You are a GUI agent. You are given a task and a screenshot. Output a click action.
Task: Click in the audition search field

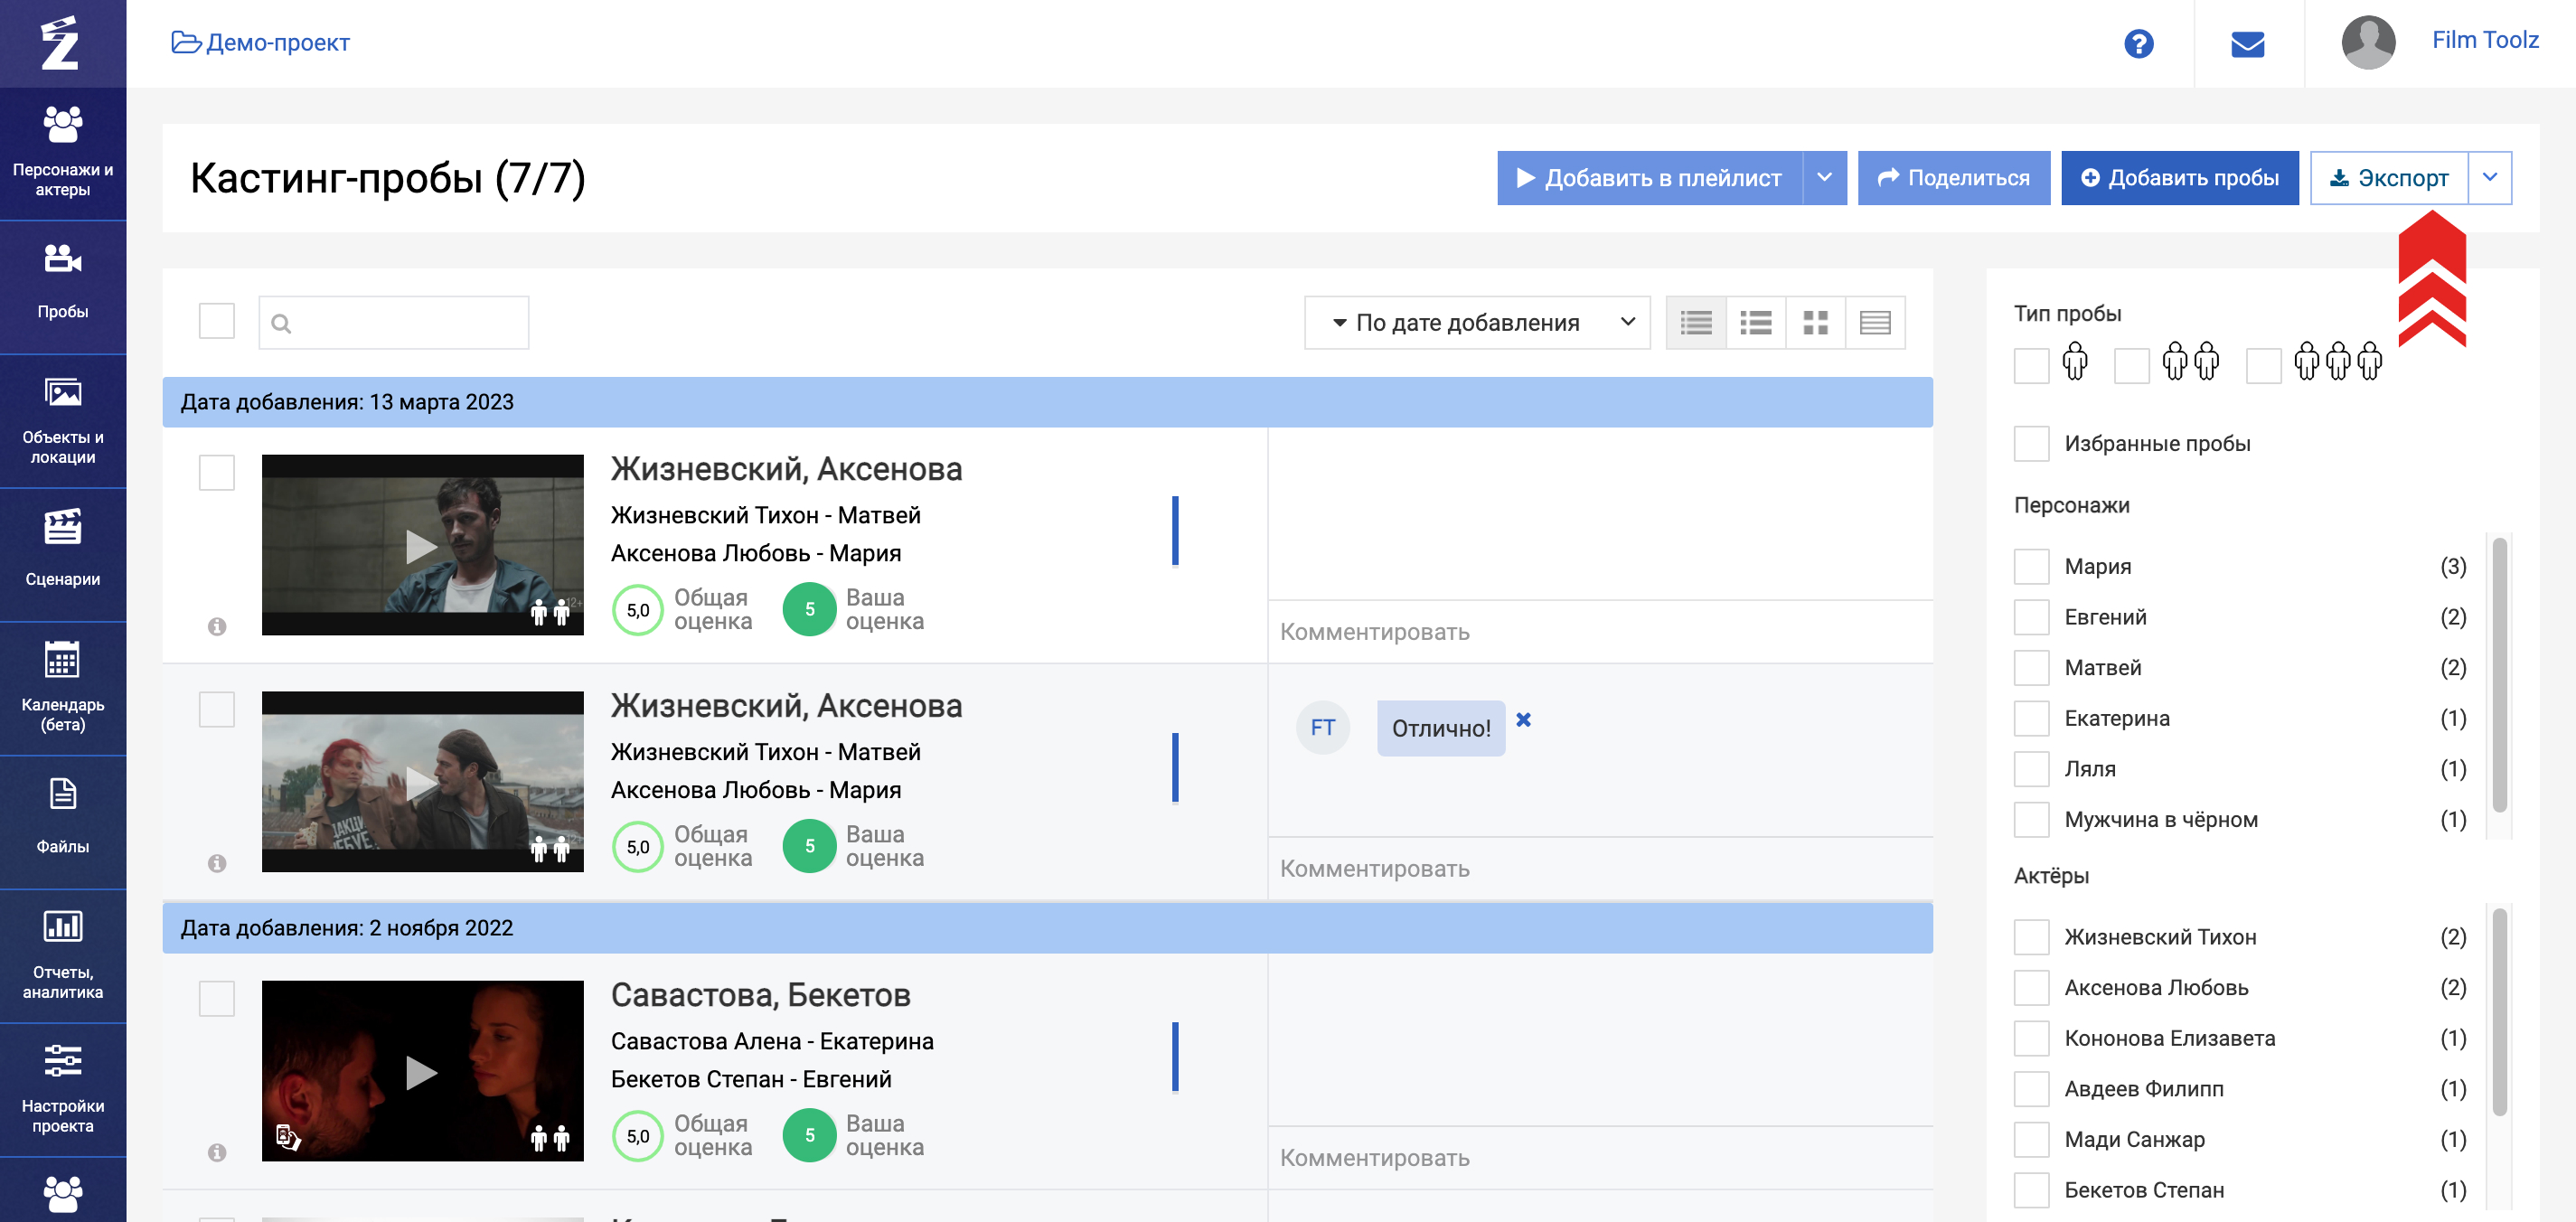(x=393, y=322)
